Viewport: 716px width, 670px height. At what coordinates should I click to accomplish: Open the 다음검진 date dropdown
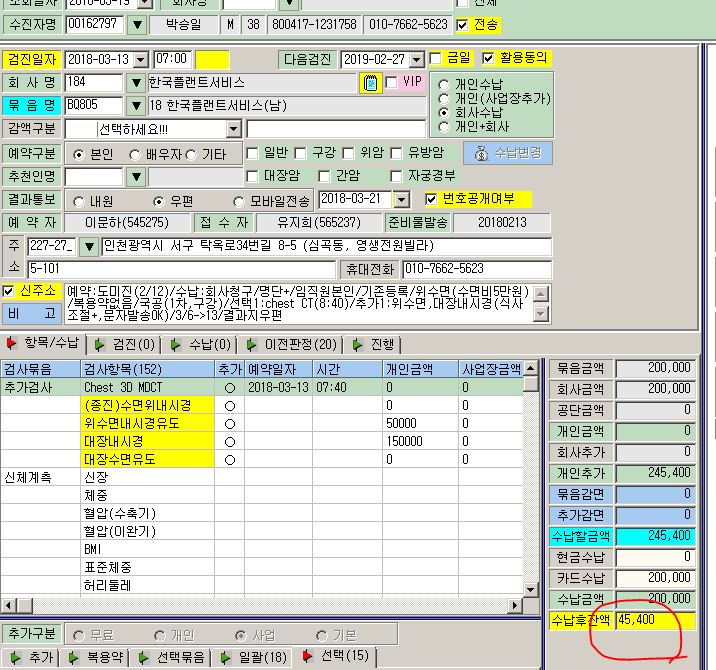coord(416,59)
